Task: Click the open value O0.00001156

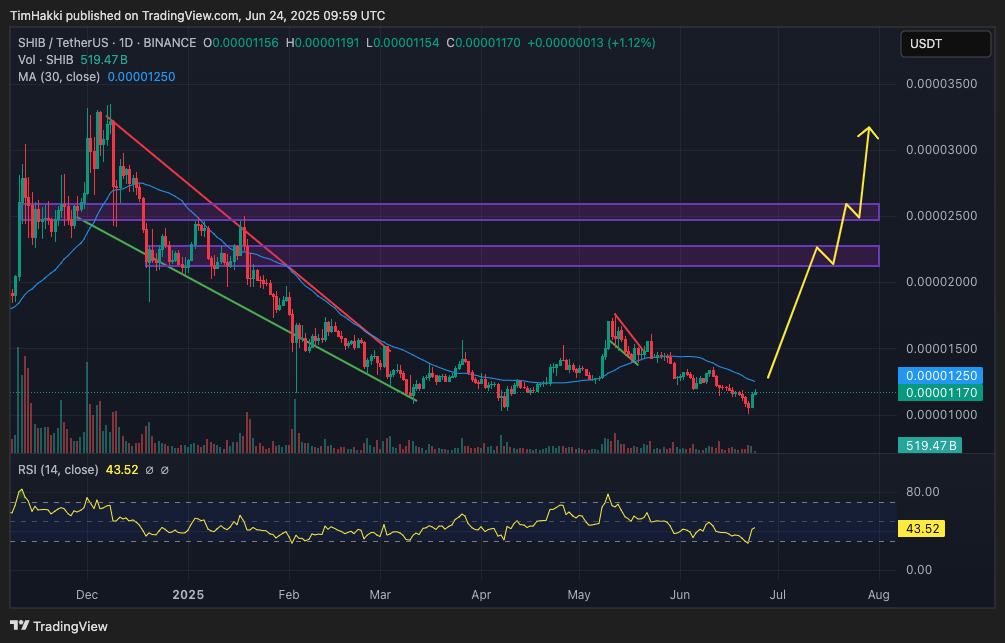Action: (x=241, y=43)
